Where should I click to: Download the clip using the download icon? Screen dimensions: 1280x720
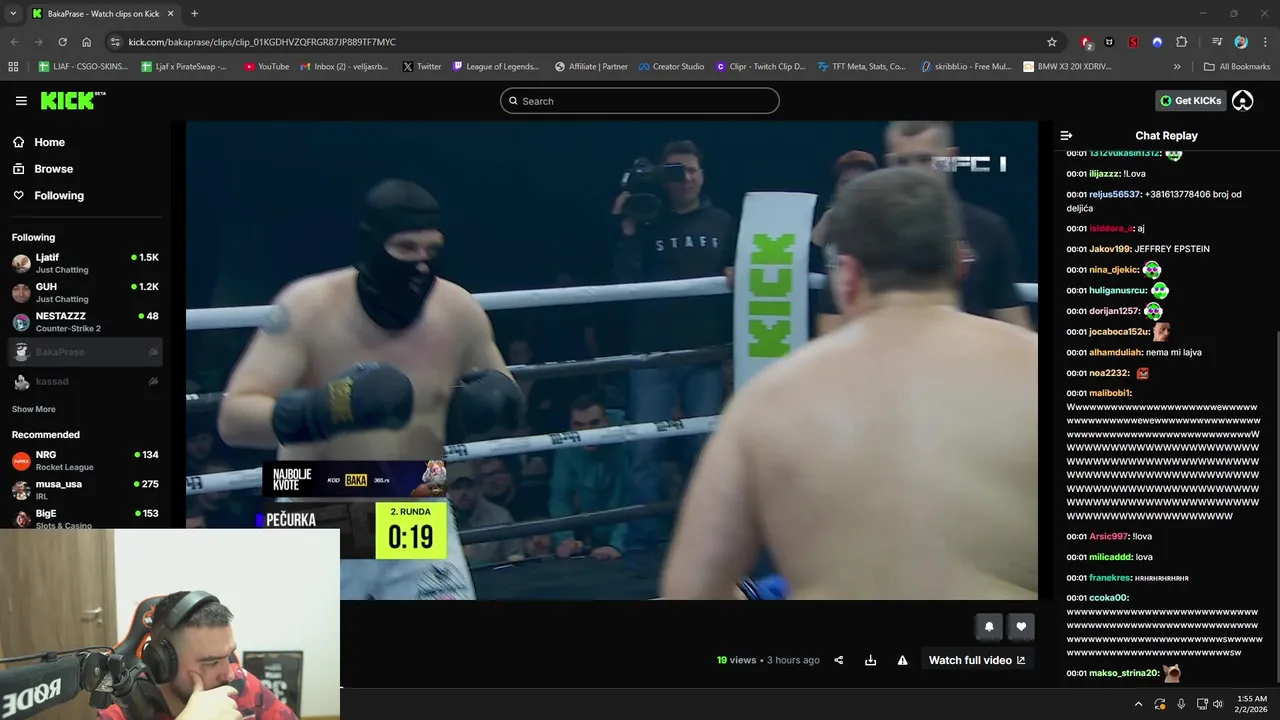point(870,660)
